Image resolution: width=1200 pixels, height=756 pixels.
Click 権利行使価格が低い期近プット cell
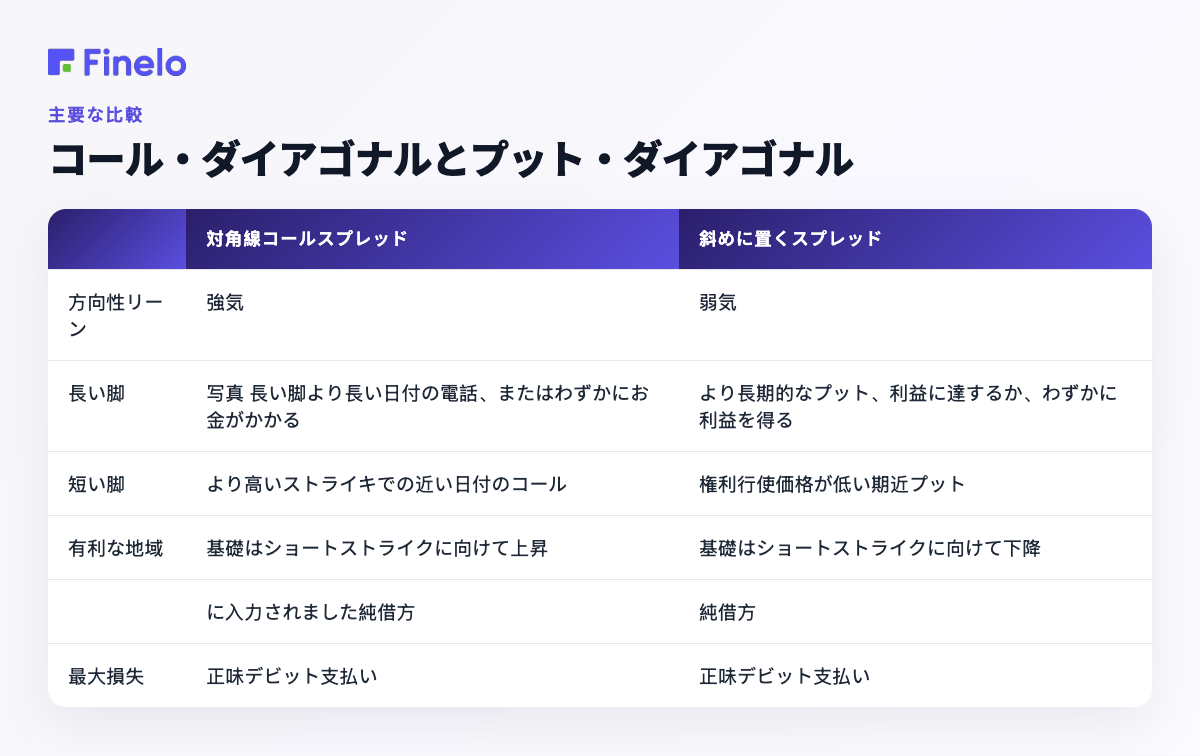tap(832, 484)
